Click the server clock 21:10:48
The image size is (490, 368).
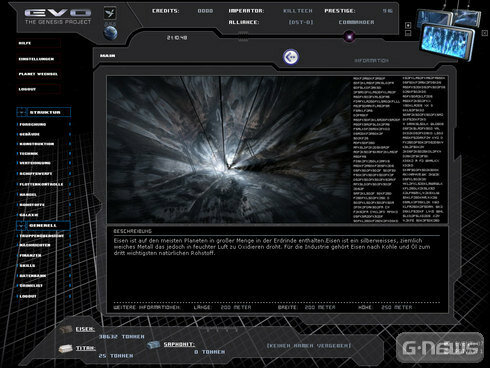coord(177,38)
